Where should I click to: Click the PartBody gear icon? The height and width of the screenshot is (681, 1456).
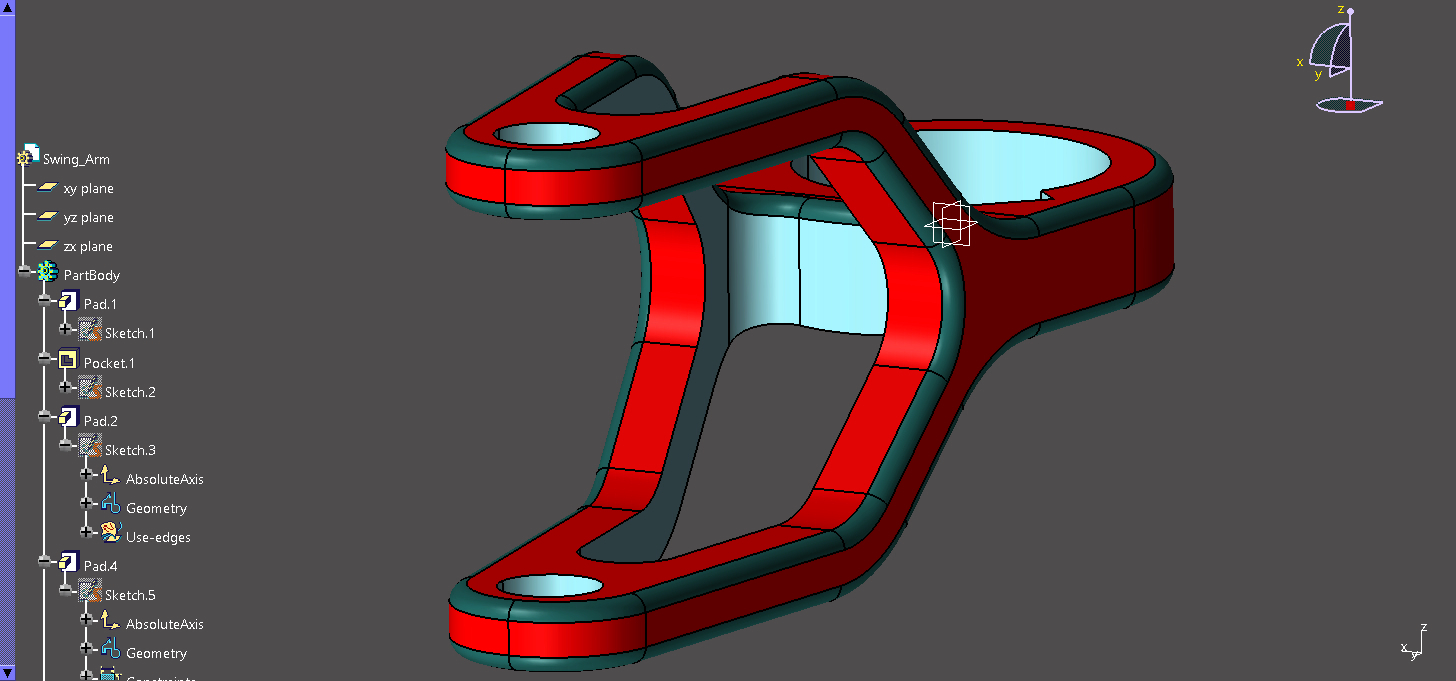point(48,273)
